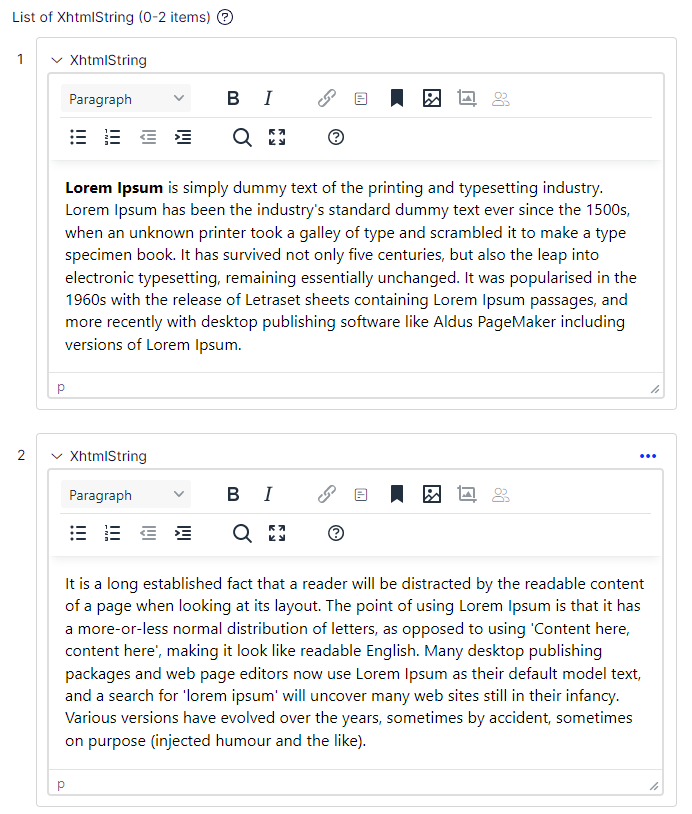Image resolution: width=692 pixels, height=814 pixels.
Task: Open find and replace in first editor
Action: [242, 138]
